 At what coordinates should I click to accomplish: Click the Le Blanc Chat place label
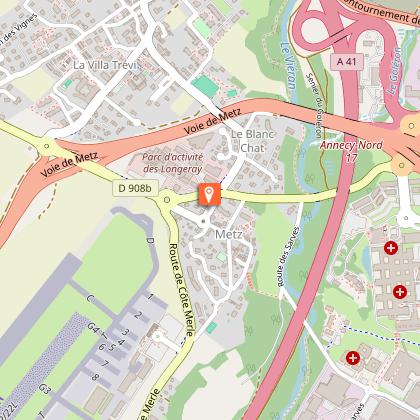[252, 141]
